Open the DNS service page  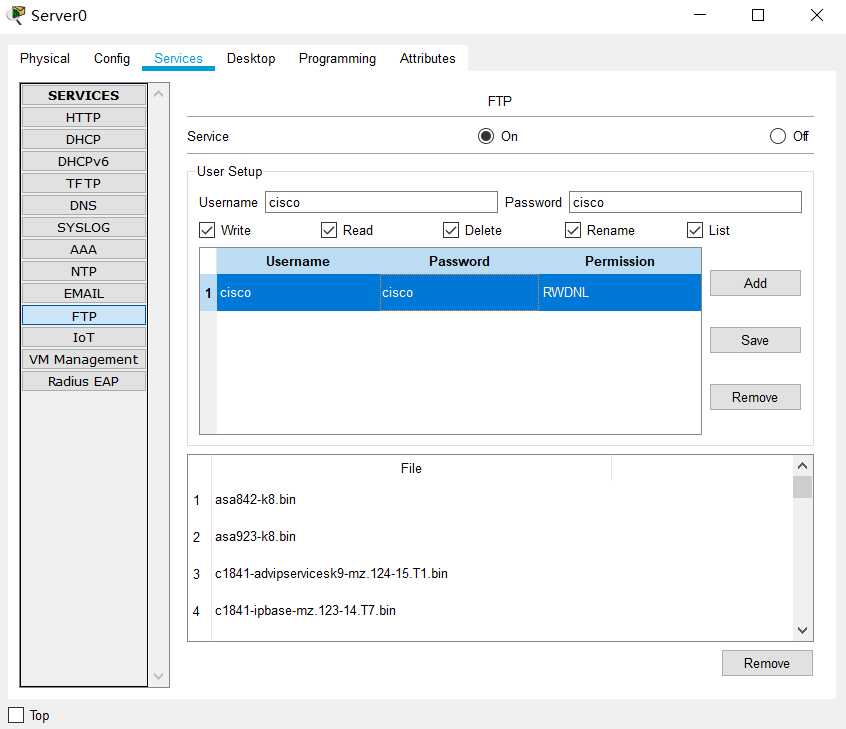[84, 206]
